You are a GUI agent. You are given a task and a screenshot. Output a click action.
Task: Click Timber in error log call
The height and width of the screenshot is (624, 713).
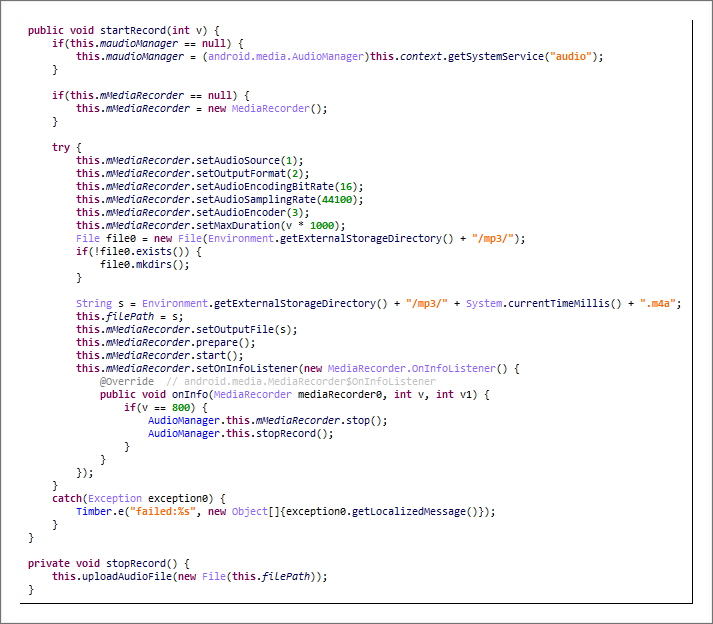(94, 512)
